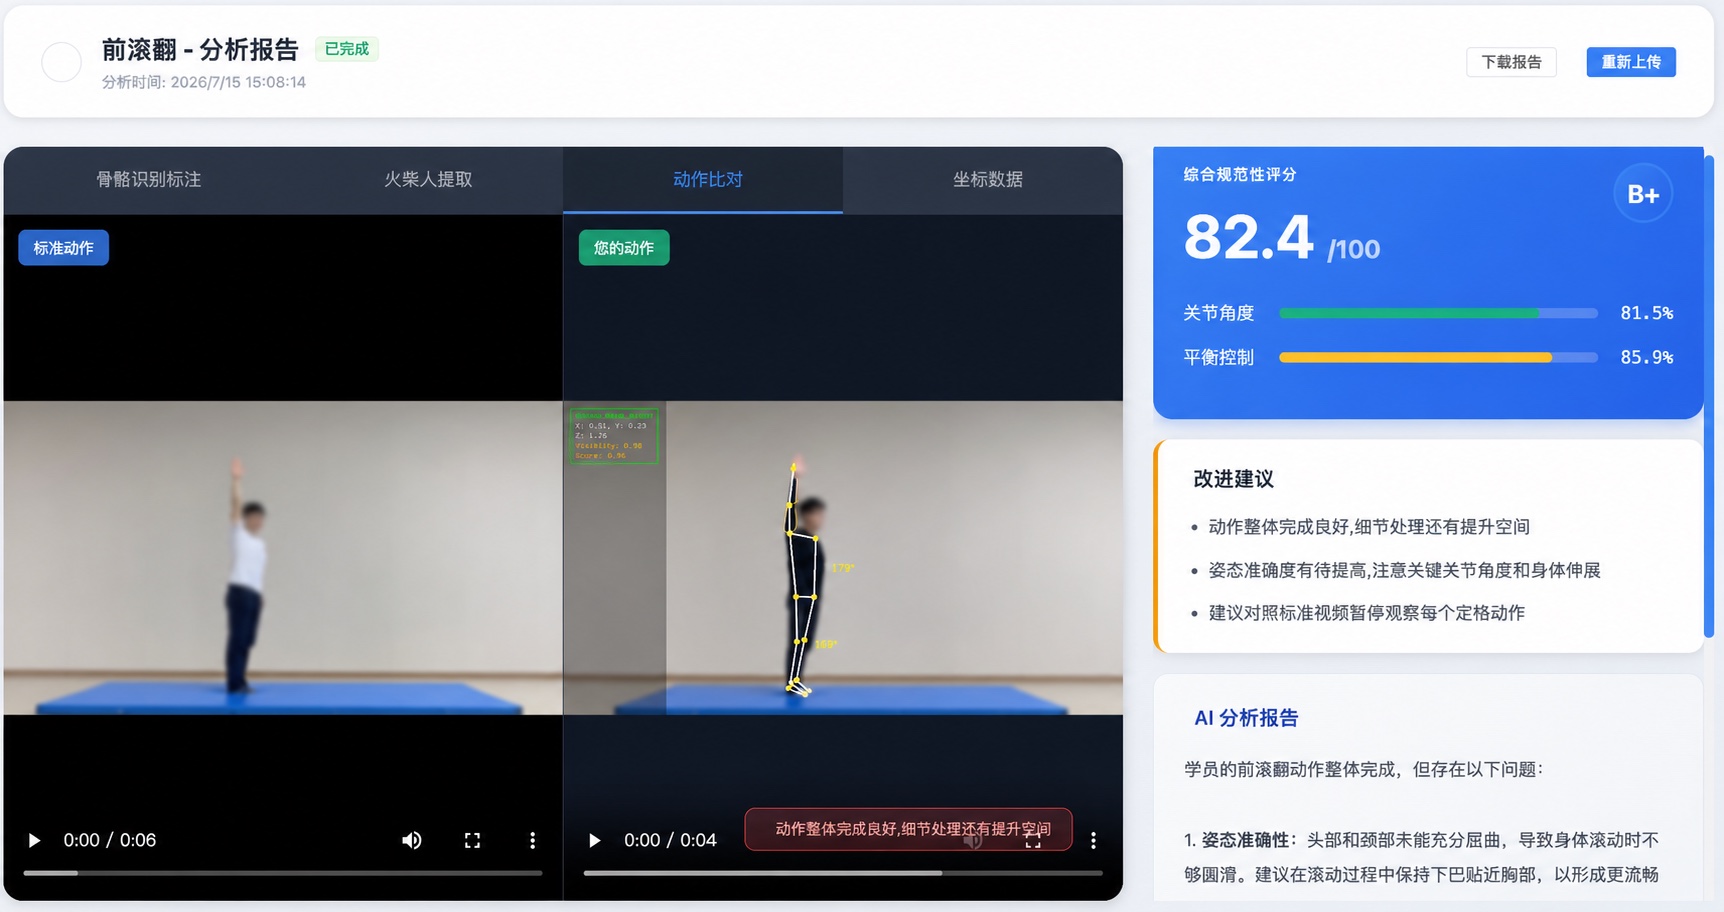Play the standard action video
Viewport: 1724px width, 912px height.
point(34,840)
